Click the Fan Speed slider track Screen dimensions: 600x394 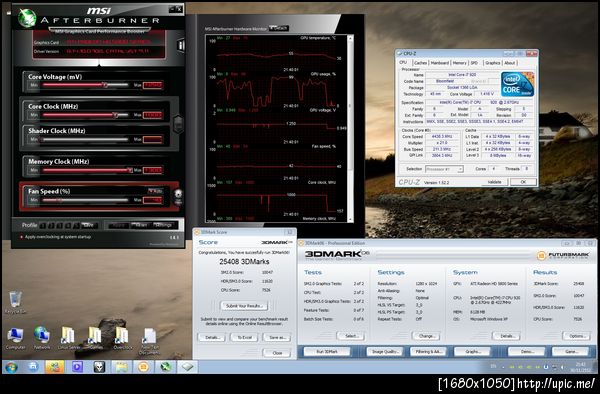pyautogui.click(x=85, y=200)
